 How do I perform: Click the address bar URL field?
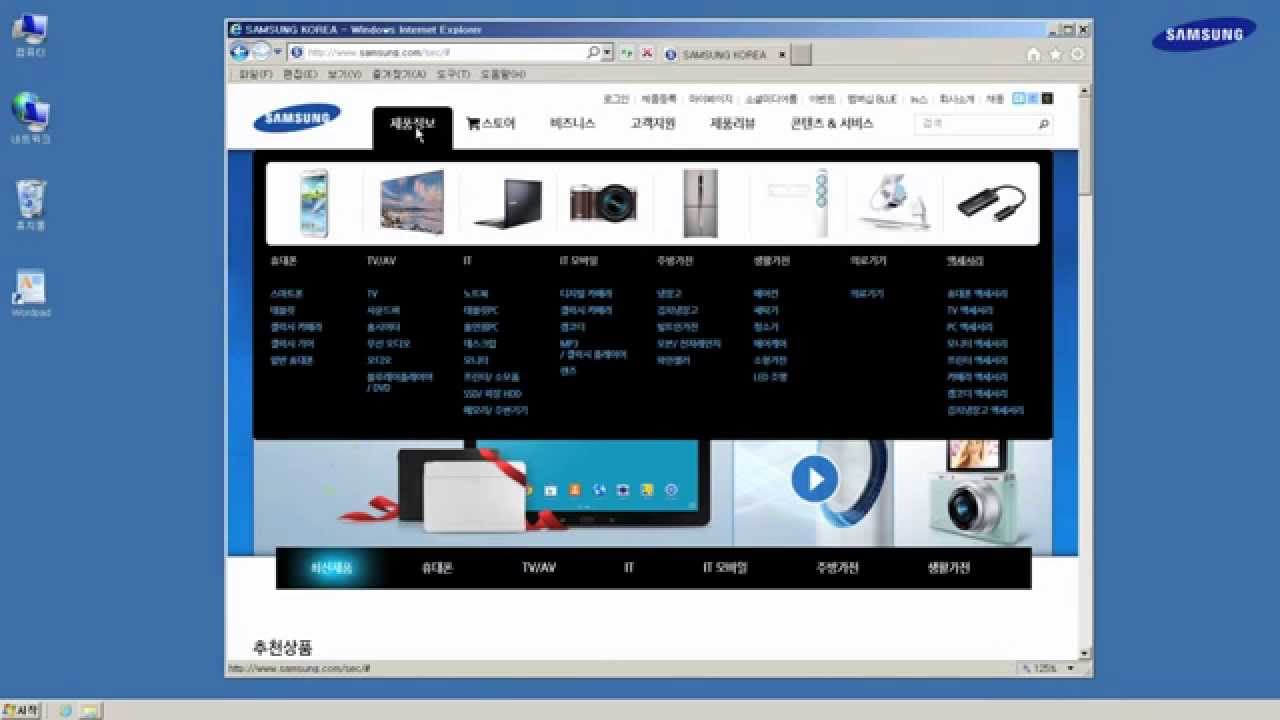click(x=445, y=52)
